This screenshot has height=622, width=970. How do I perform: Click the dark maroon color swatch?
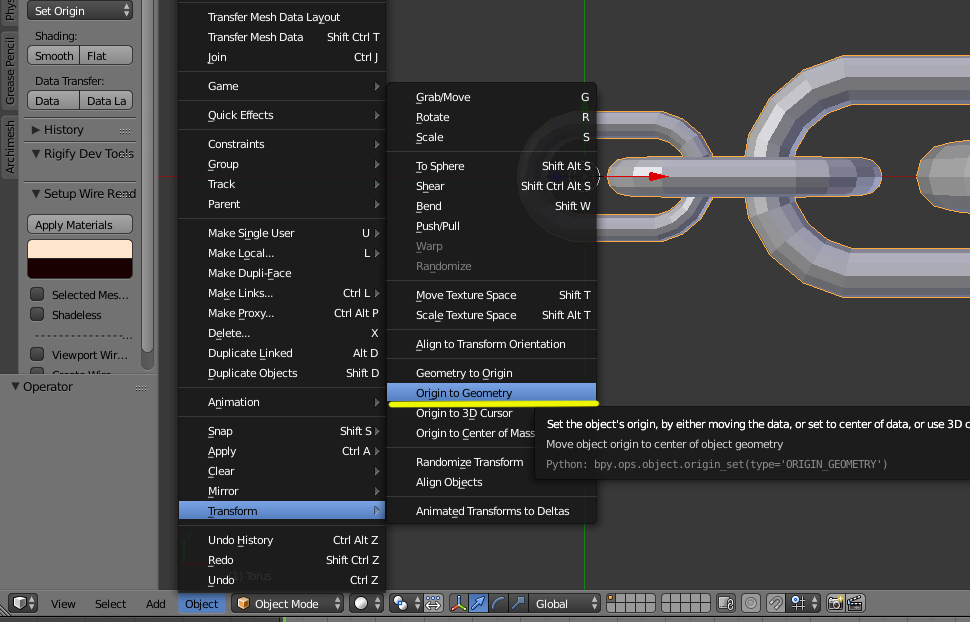coord(80,268)
